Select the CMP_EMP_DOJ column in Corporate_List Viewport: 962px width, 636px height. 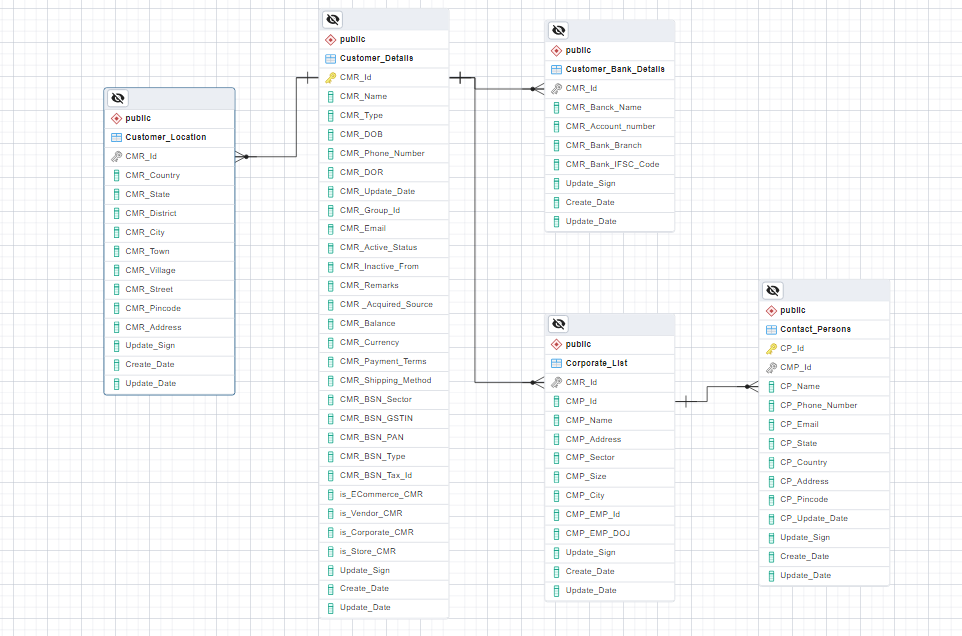coord(597,533)
